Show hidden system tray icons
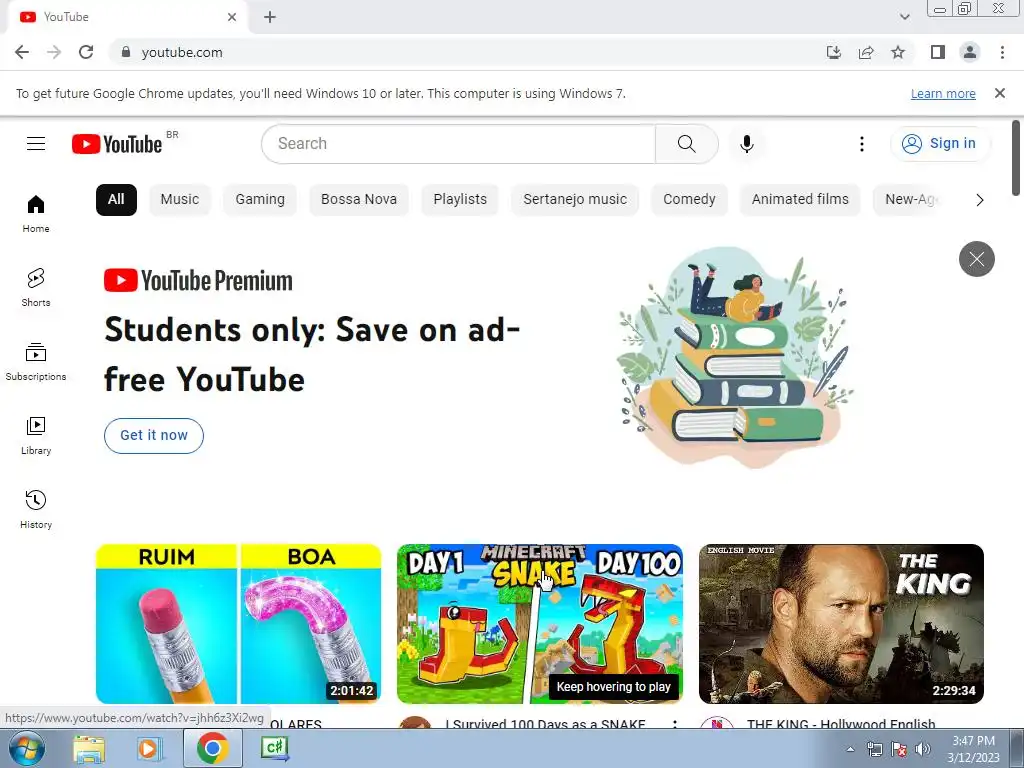The width and height of the screenshot is (1024, 768). [x=850, y=749]
